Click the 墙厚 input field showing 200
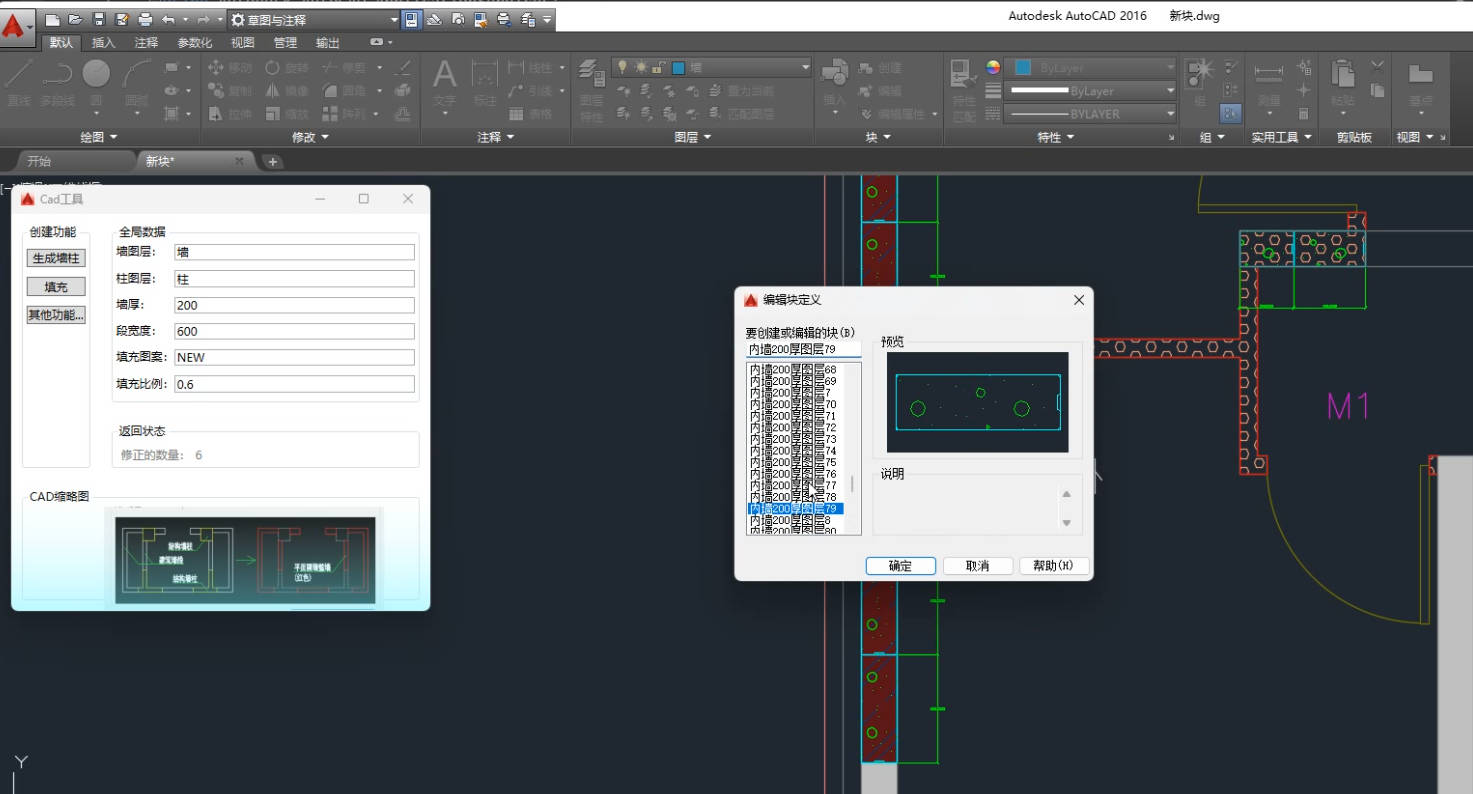 click(293, 305)
